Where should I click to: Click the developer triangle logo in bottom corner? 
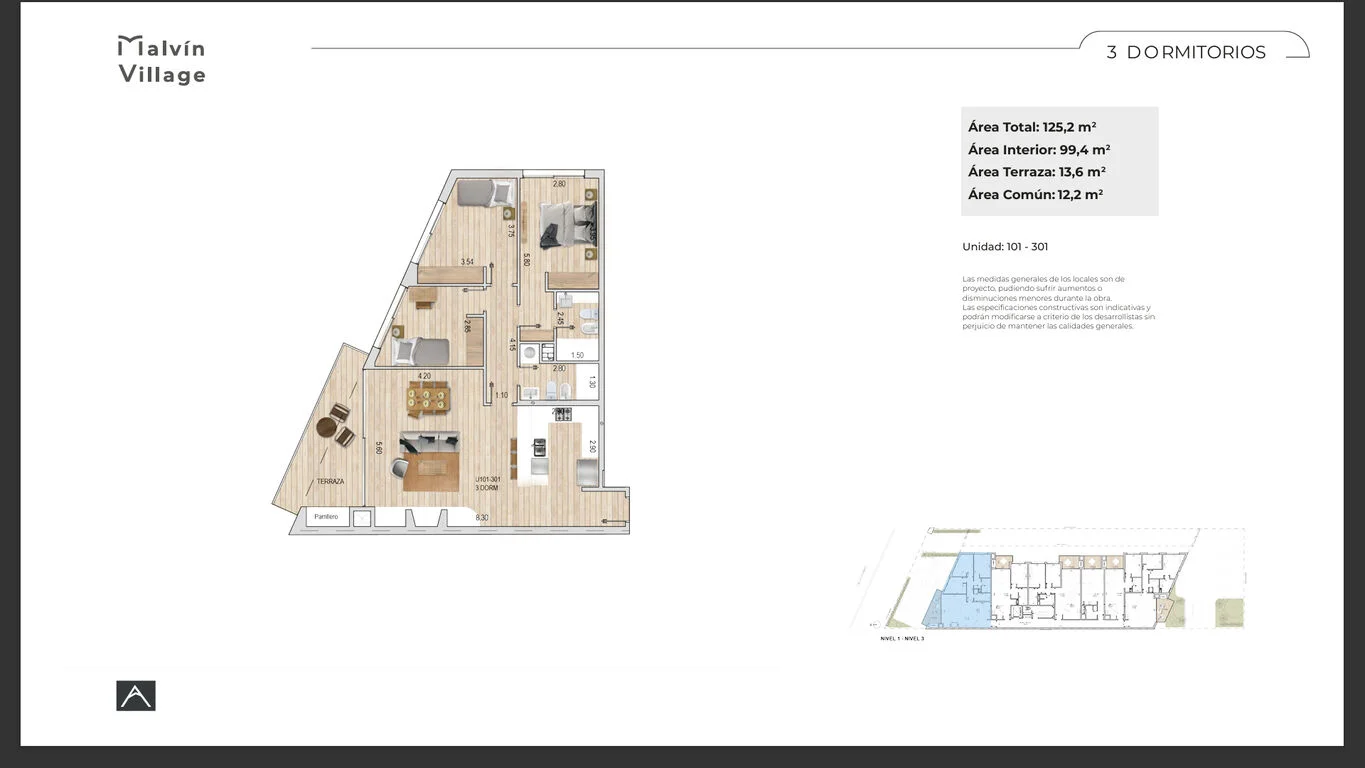(136, 695)
